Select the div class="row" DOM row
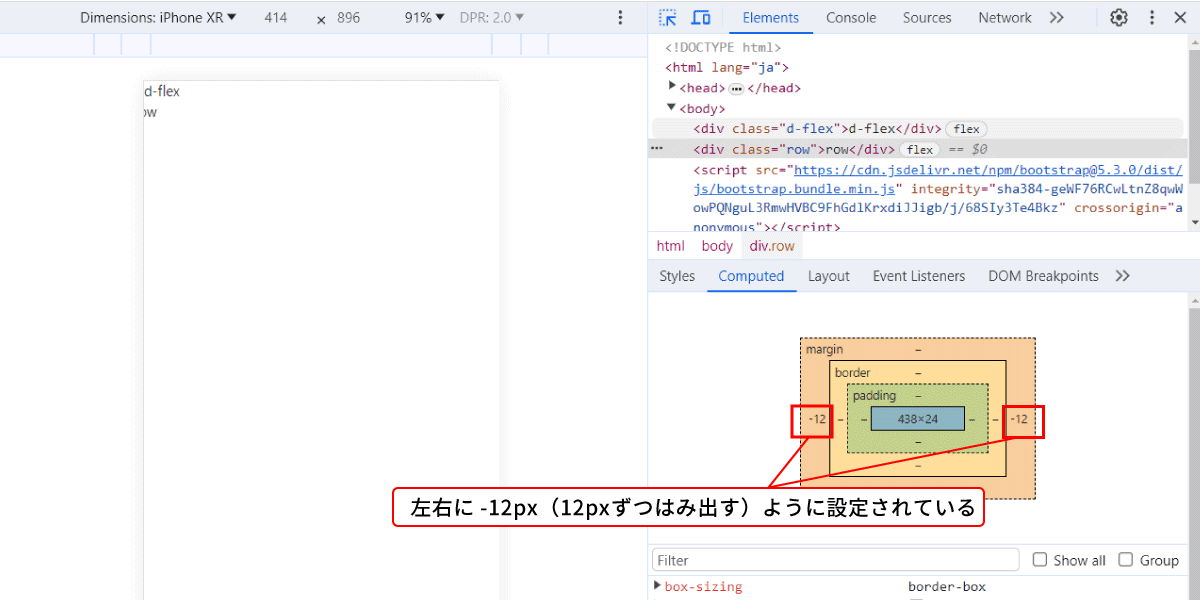The height and width of the screenshot is (600, 1200). tap(918, 150)
